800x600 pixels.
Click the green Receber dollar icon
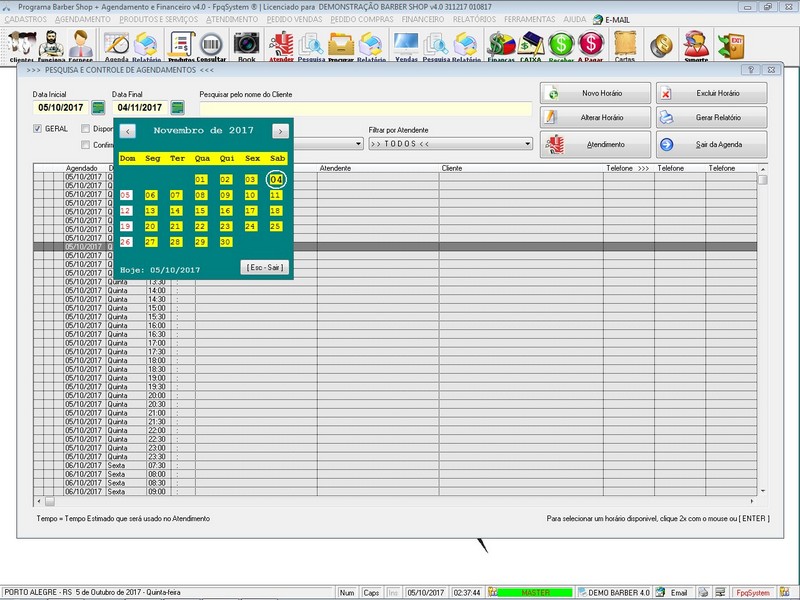pos(561,46)
